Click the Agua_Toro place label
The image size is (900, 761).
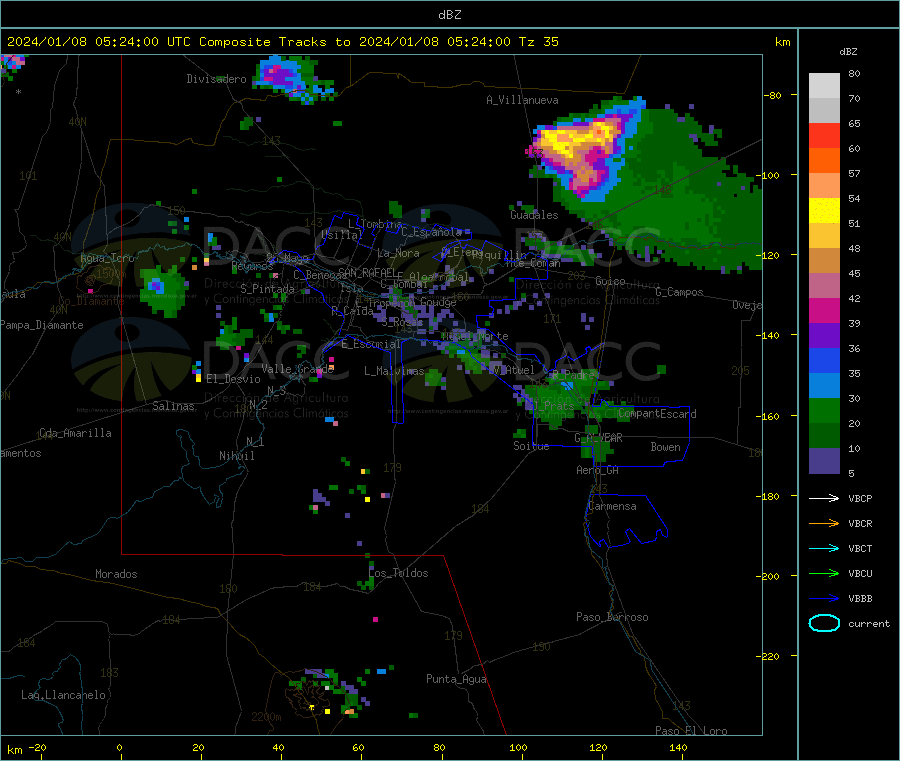[x=107, y=258]
